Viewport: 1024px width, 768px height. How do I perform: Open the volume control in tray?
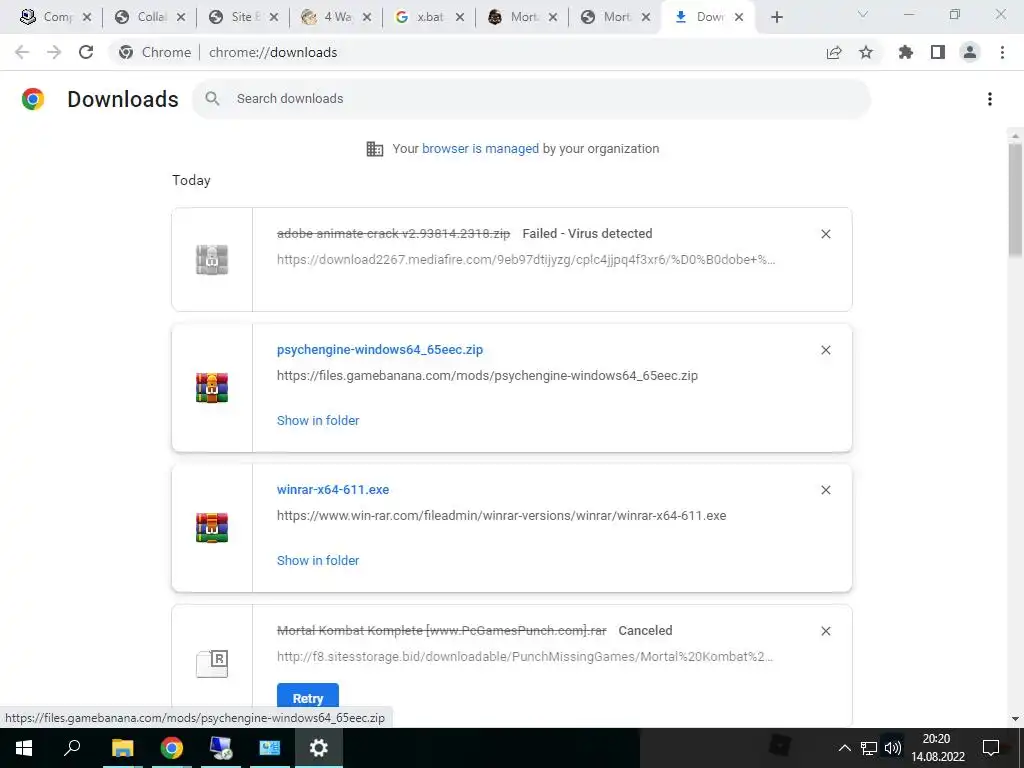(x=892, y=748)
